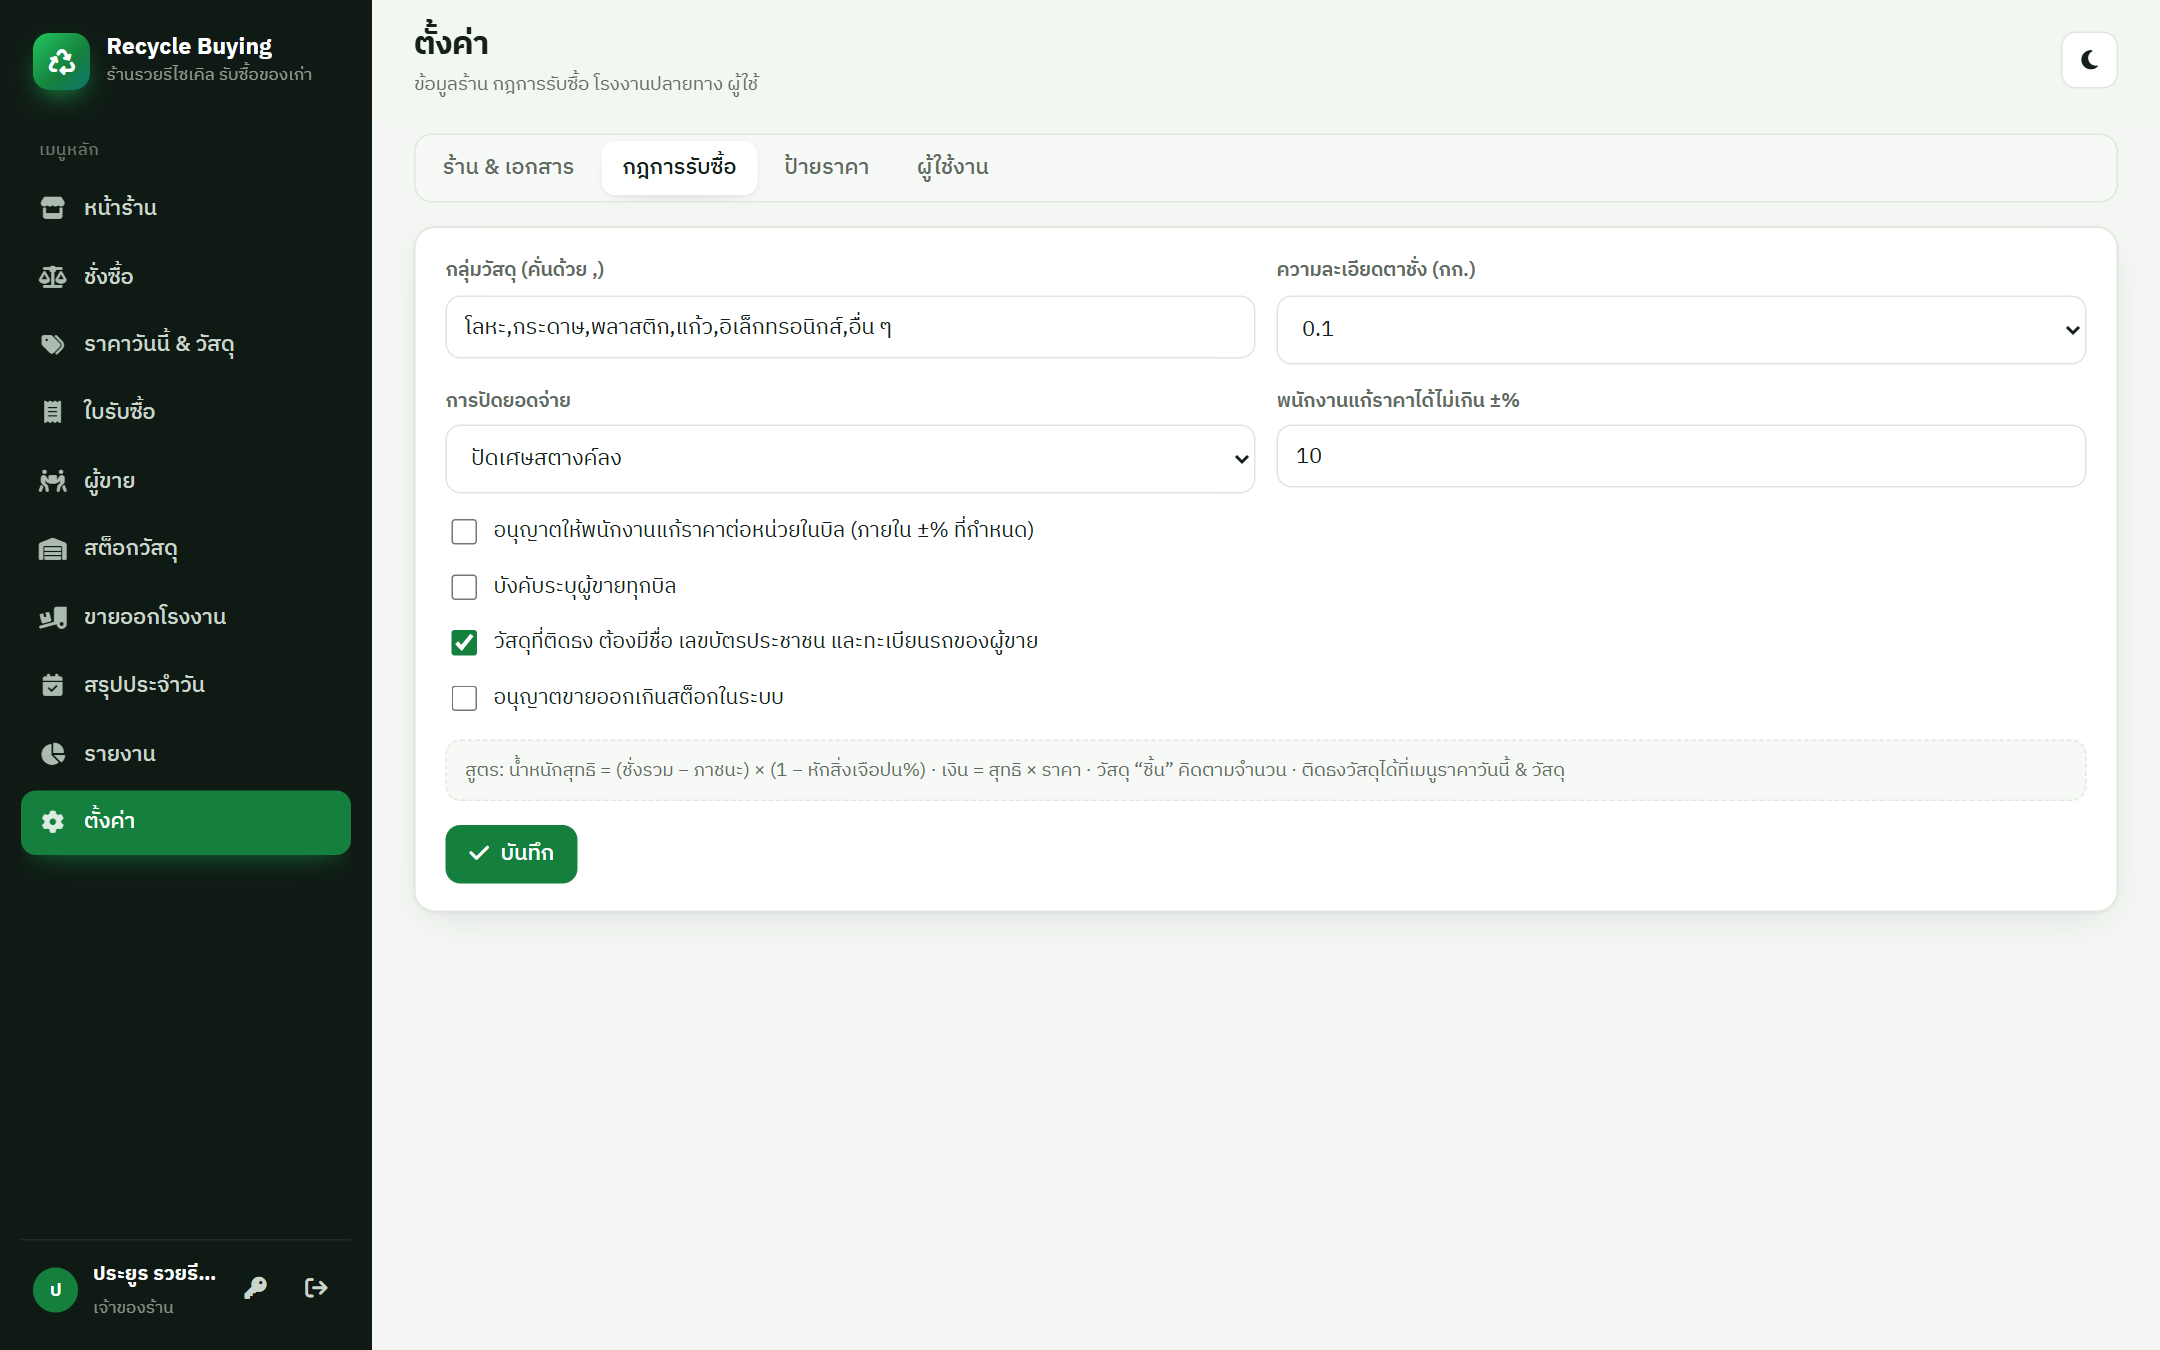Open สรุปประจำวัน menu label

point(144,685)
